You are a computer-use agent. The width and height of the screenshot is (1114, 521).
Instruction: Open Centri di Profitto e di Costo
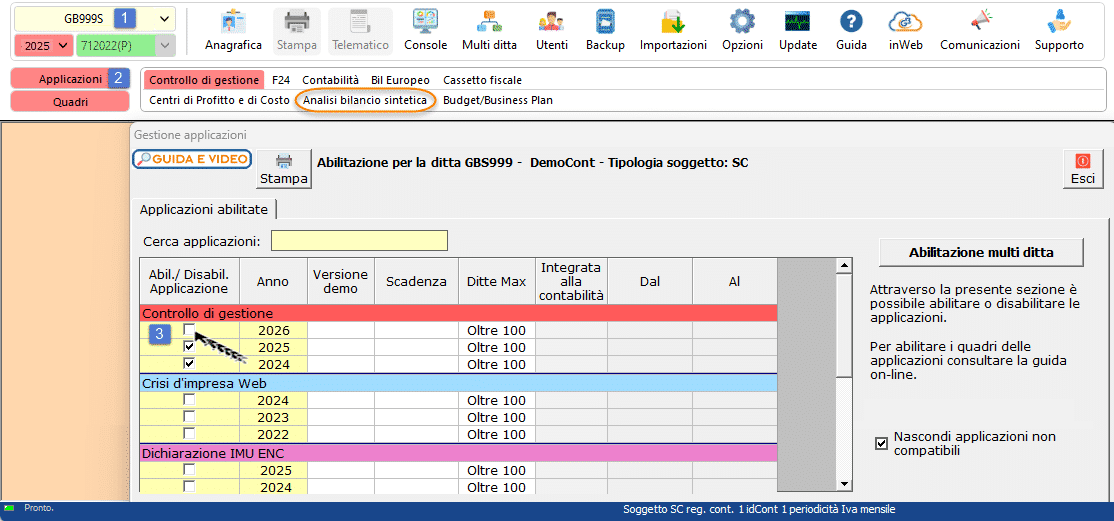coord(220,100)
